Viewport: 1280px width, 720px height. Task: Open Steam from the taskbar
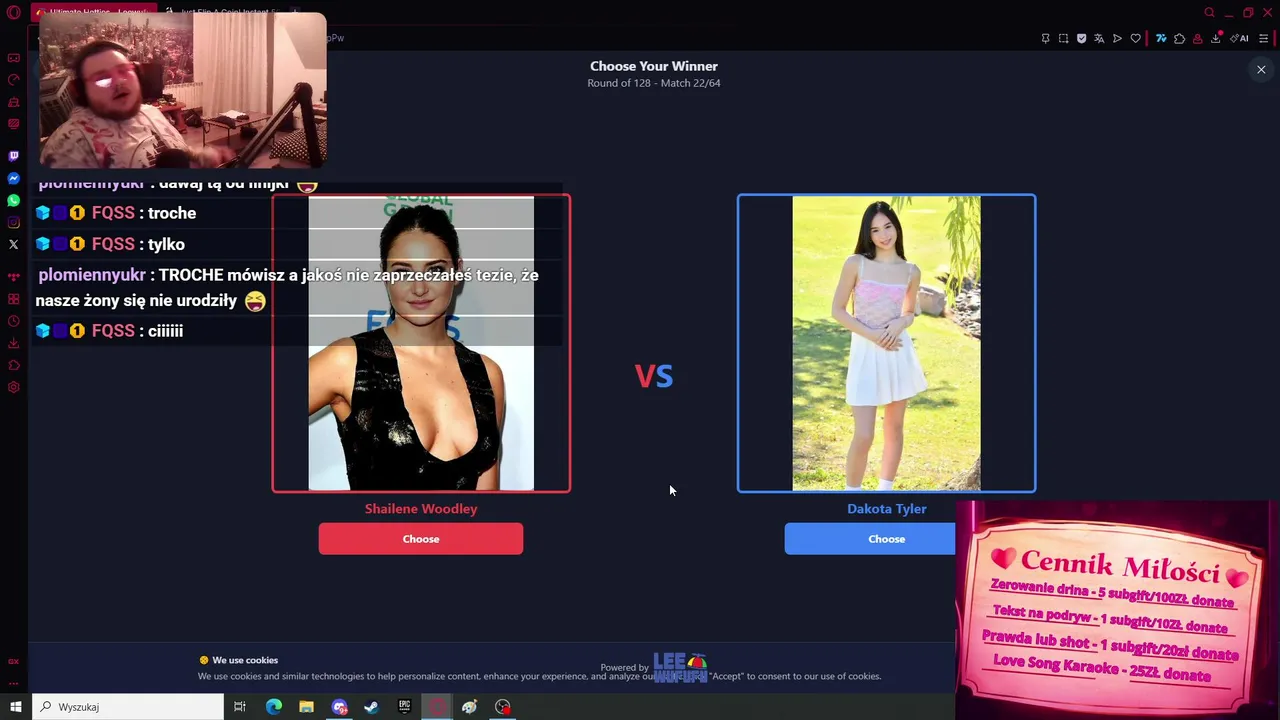(x=371, y=707)
